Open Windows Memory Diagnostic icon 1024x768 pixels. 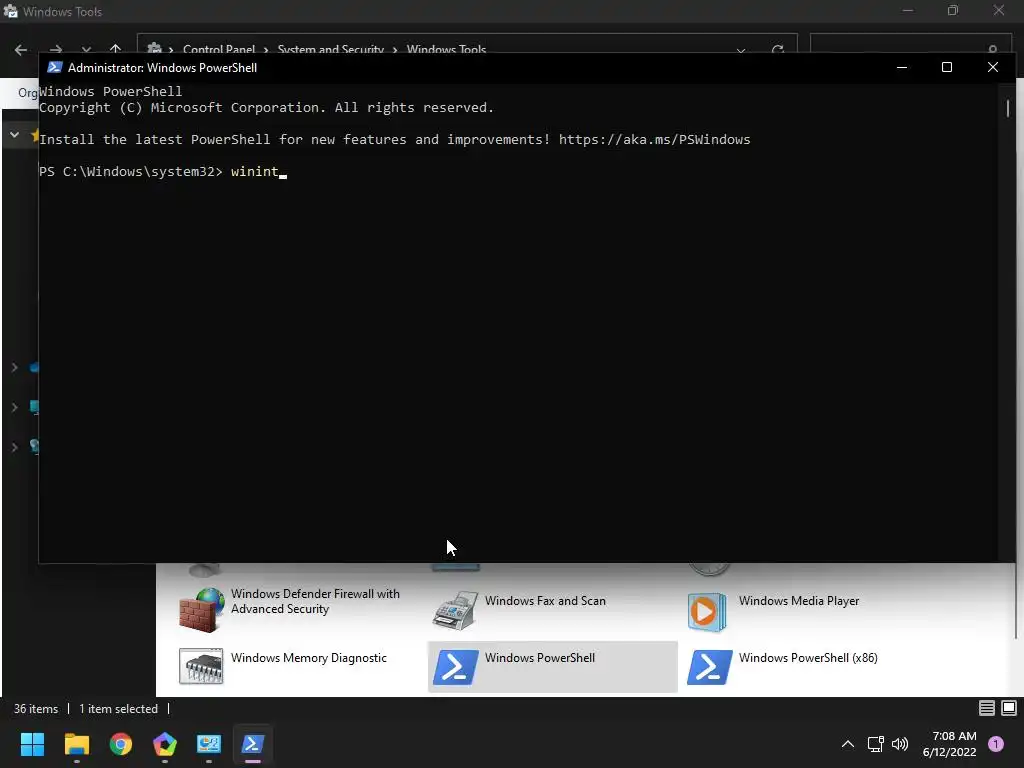201,666
